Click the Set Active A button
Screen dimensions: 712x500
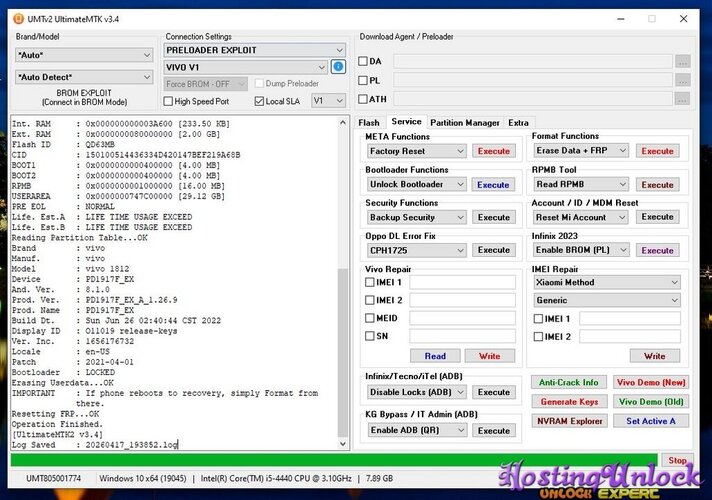[x=651, y=421]
